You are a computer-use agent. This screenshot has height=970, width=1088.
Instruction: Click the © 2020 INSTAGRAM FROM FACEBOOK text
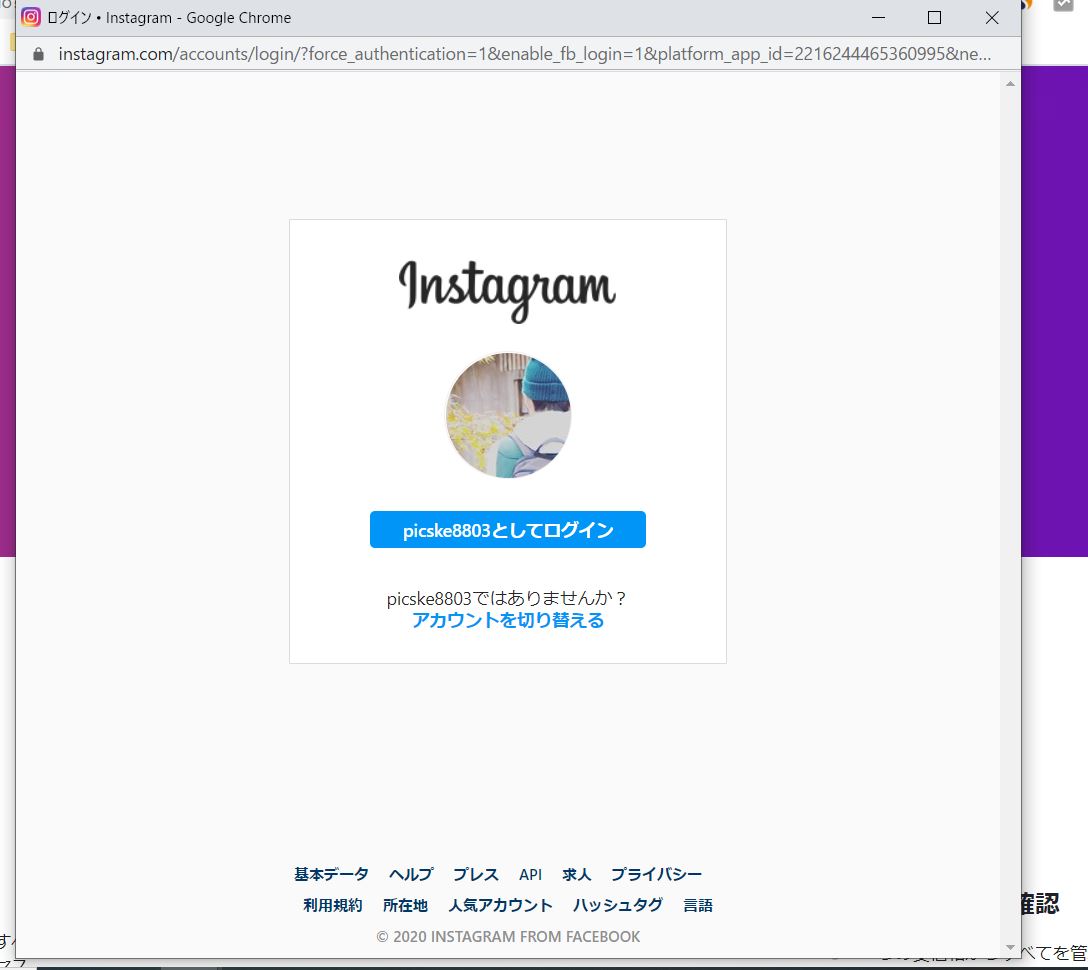pos(508,937)
